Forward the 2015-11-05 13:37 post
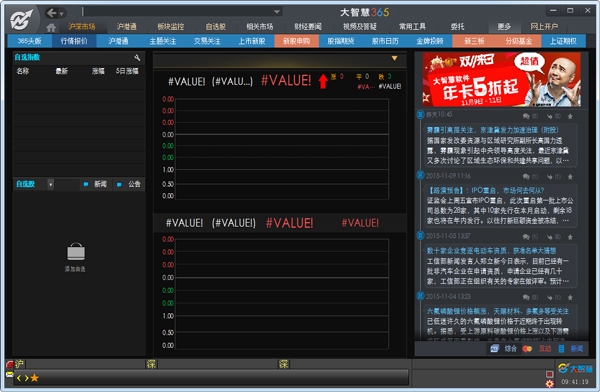 (549, 237)
